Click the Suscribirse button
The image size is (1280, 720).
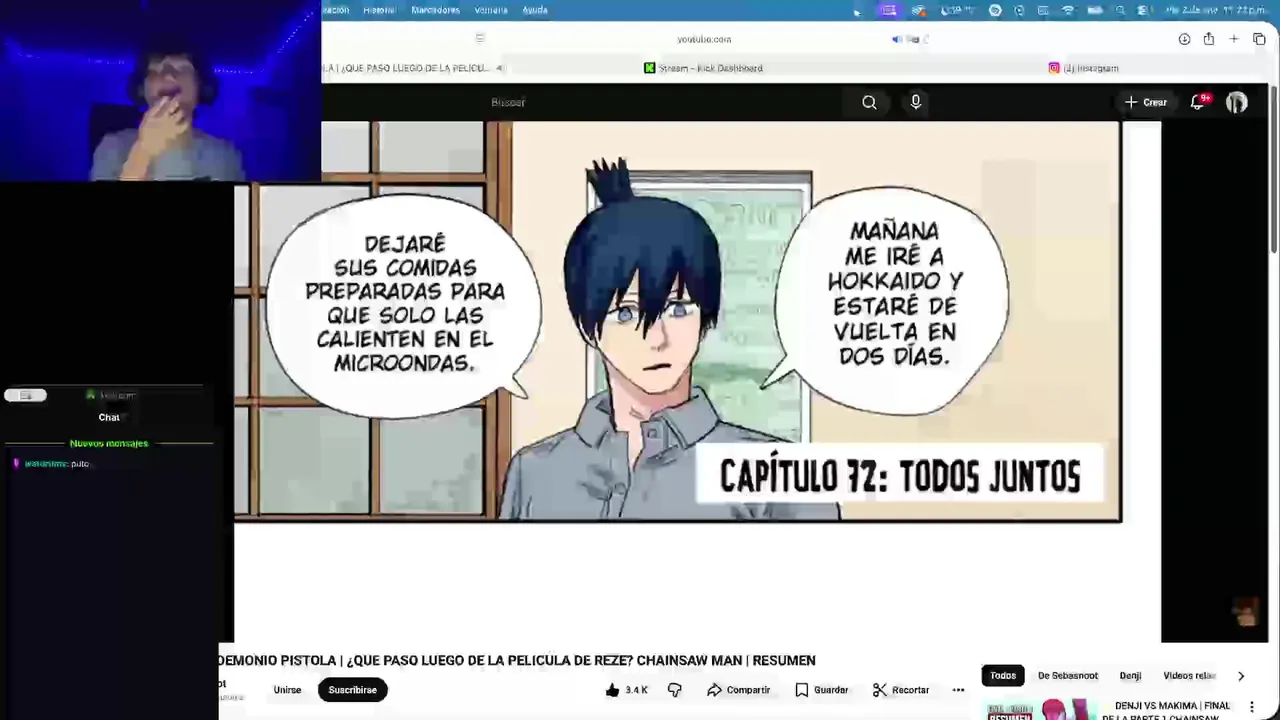click(x=353, y=690)
